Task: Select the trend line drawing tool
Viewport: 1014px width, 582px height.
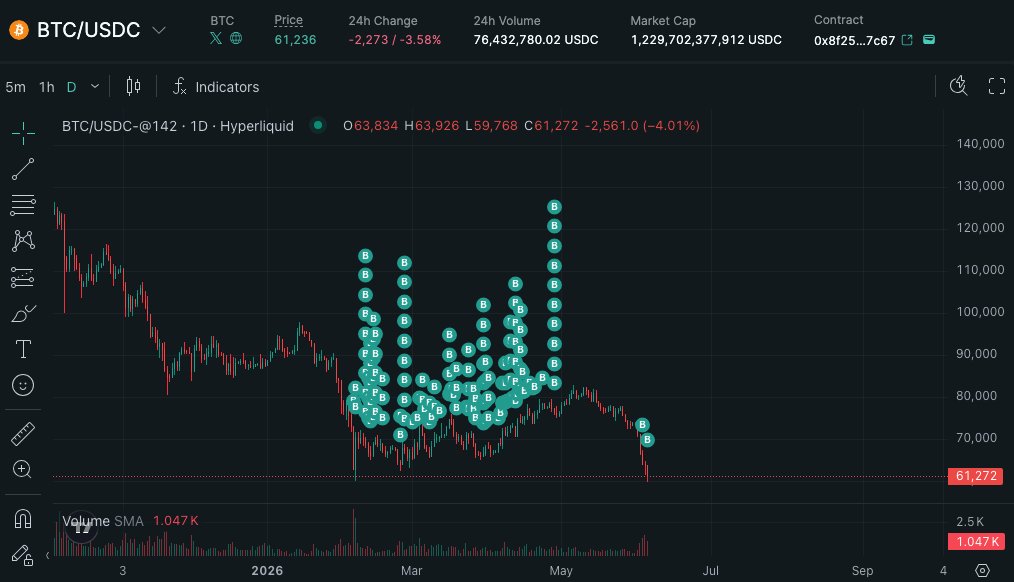Action: [23, 169]
